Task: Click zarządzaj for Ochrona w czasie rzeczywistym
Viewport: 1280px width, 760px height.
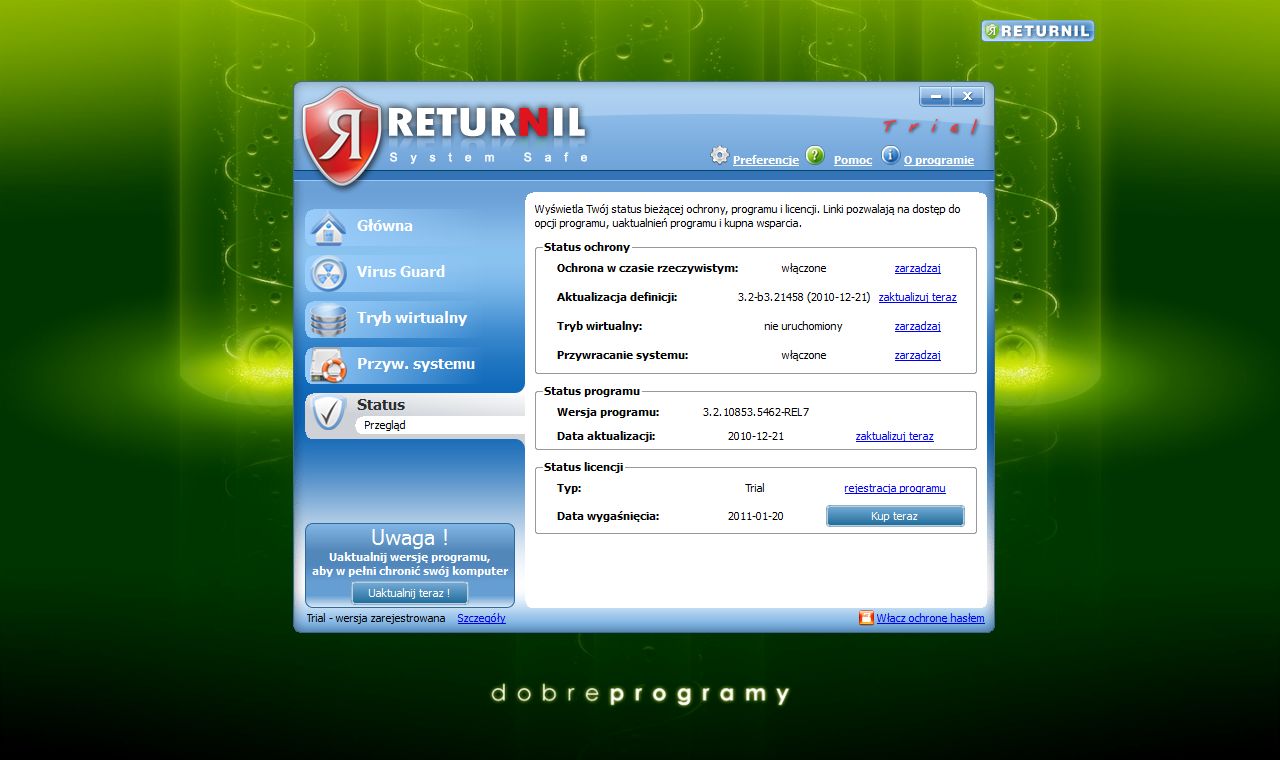Action: point(917,268)
